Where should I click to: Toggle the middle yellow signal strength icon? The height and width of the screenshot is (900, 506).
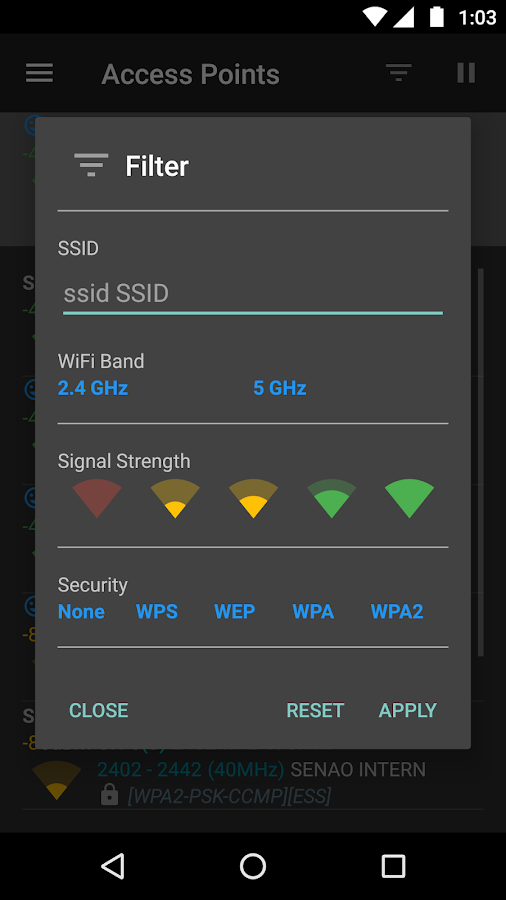(x=253, y=498)
